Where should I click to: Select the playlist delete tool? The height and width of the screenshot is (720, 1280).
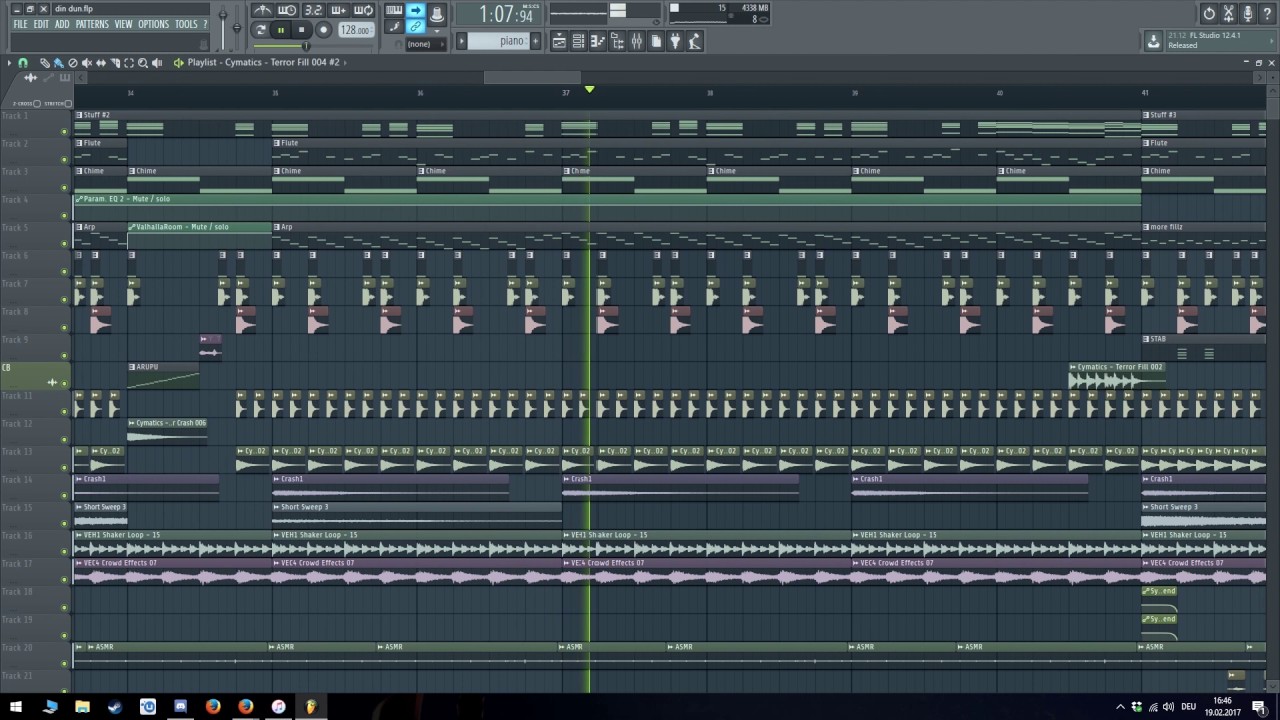point(72,63)
